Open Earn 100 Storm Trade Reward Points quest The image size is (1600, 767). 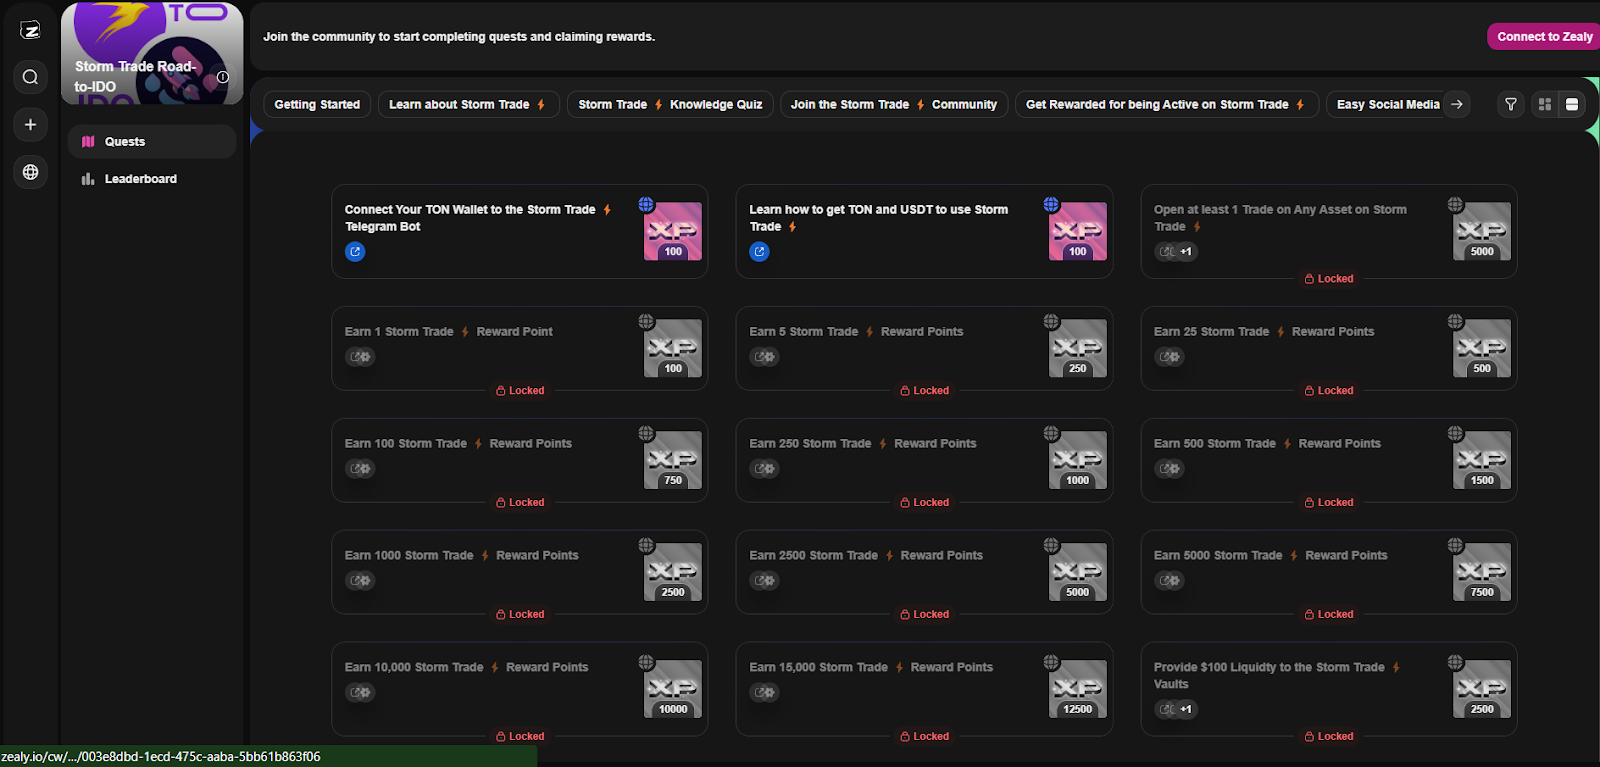pos(458,444)
